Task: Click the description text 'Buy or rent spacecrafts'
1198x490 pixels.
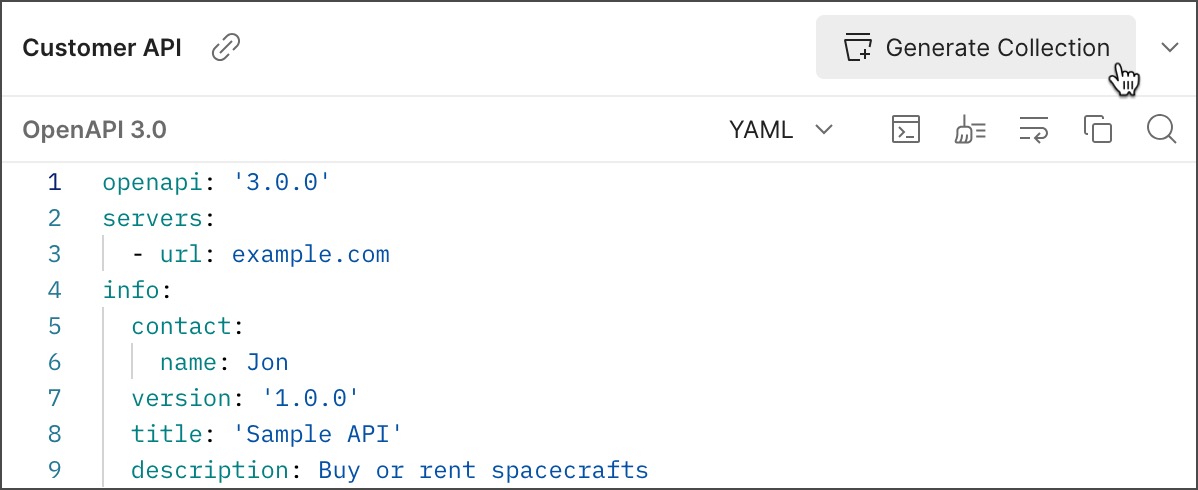Action: point(483,470)
